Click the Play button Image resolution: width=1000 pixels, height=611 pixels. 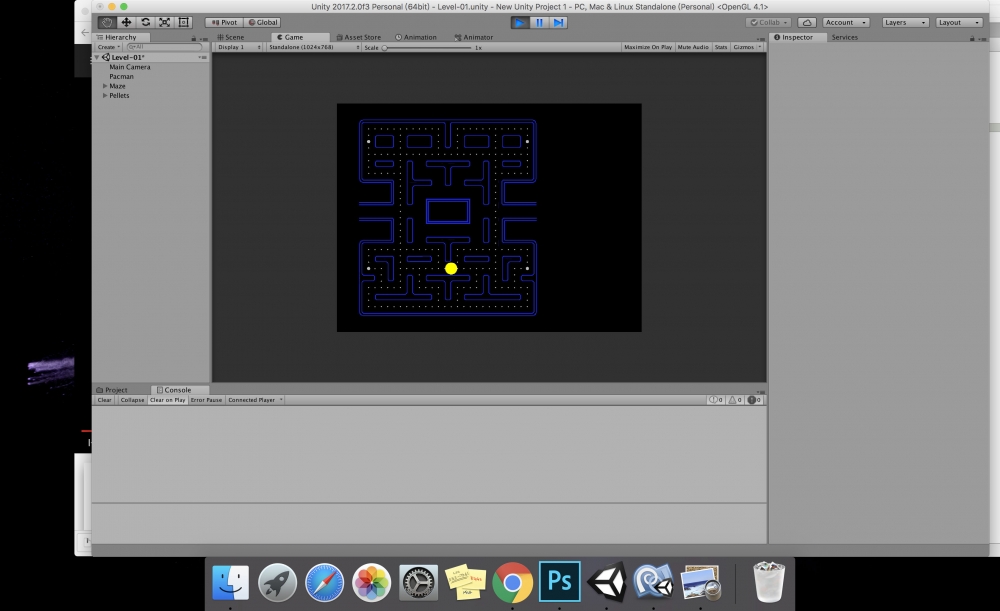click(x=520, y=22)
